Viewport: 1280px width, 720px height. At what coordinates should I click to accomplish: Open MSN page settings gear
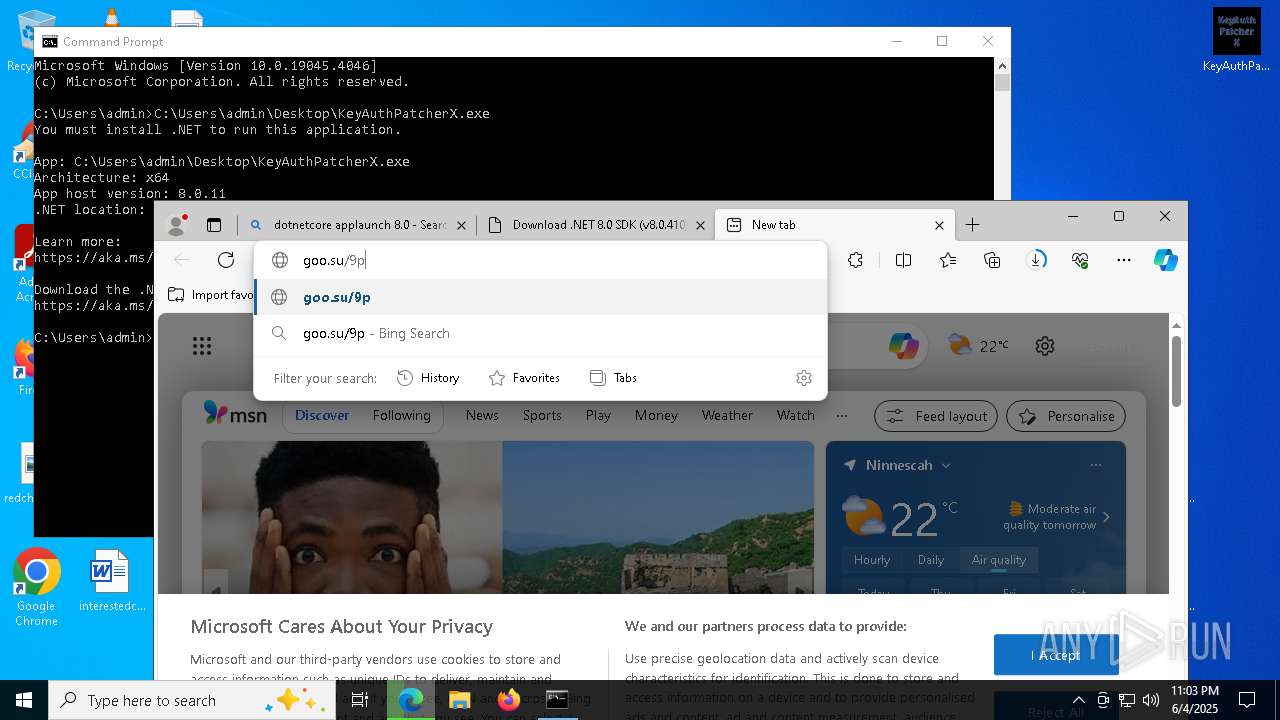click(1045, 346)
